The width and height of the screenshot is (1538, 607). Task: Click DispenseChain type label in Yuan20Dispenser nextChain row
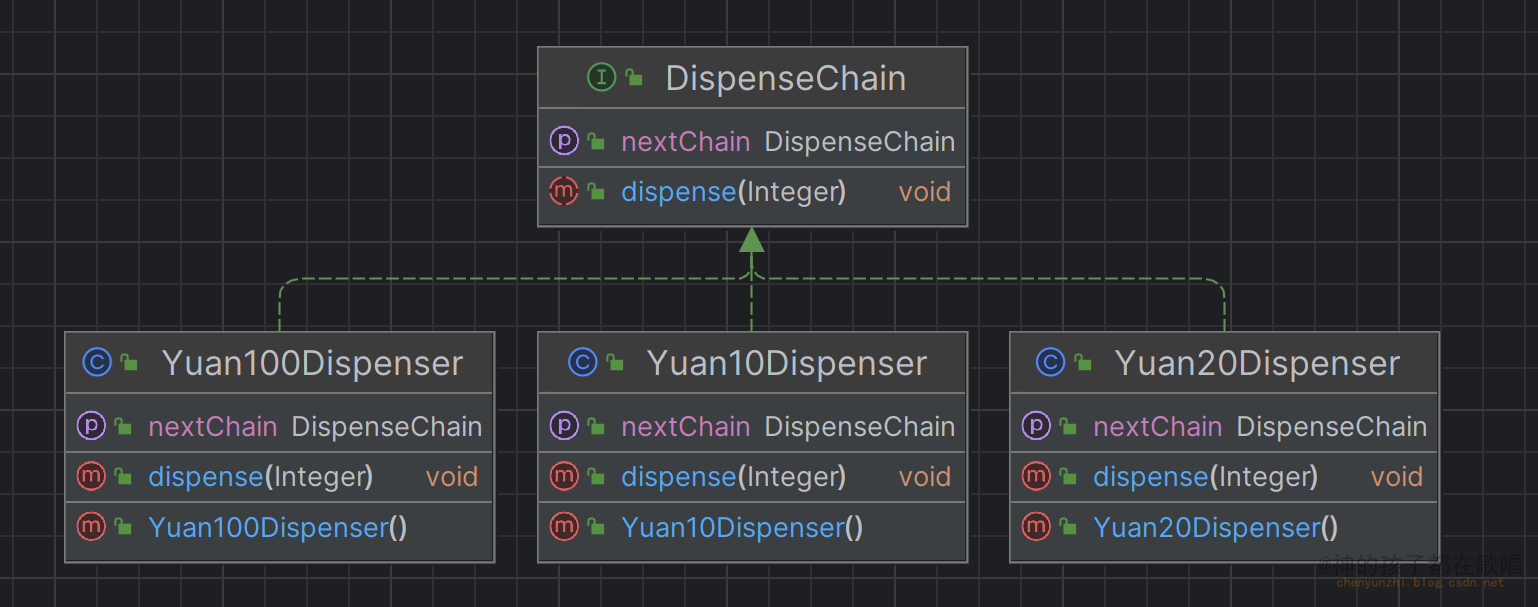[1332, 427]
